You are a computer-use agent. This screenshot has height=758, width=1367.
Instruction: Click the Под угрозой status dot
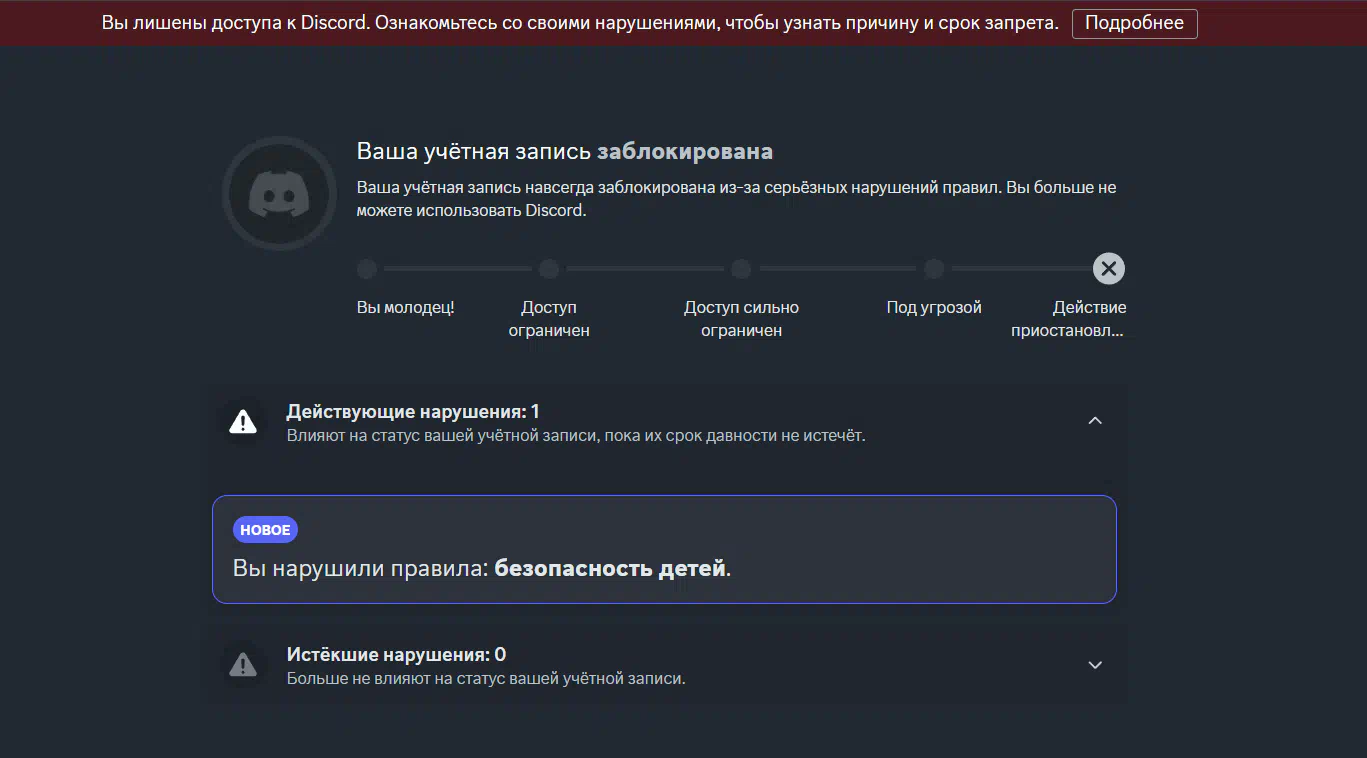pyautogui.click(x=934, y=269)
